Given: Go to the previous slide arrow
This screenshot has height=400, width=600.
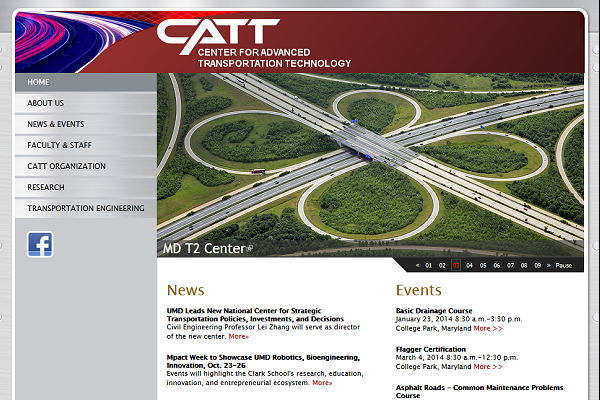Looking at the screenshot, I should 417,265.
